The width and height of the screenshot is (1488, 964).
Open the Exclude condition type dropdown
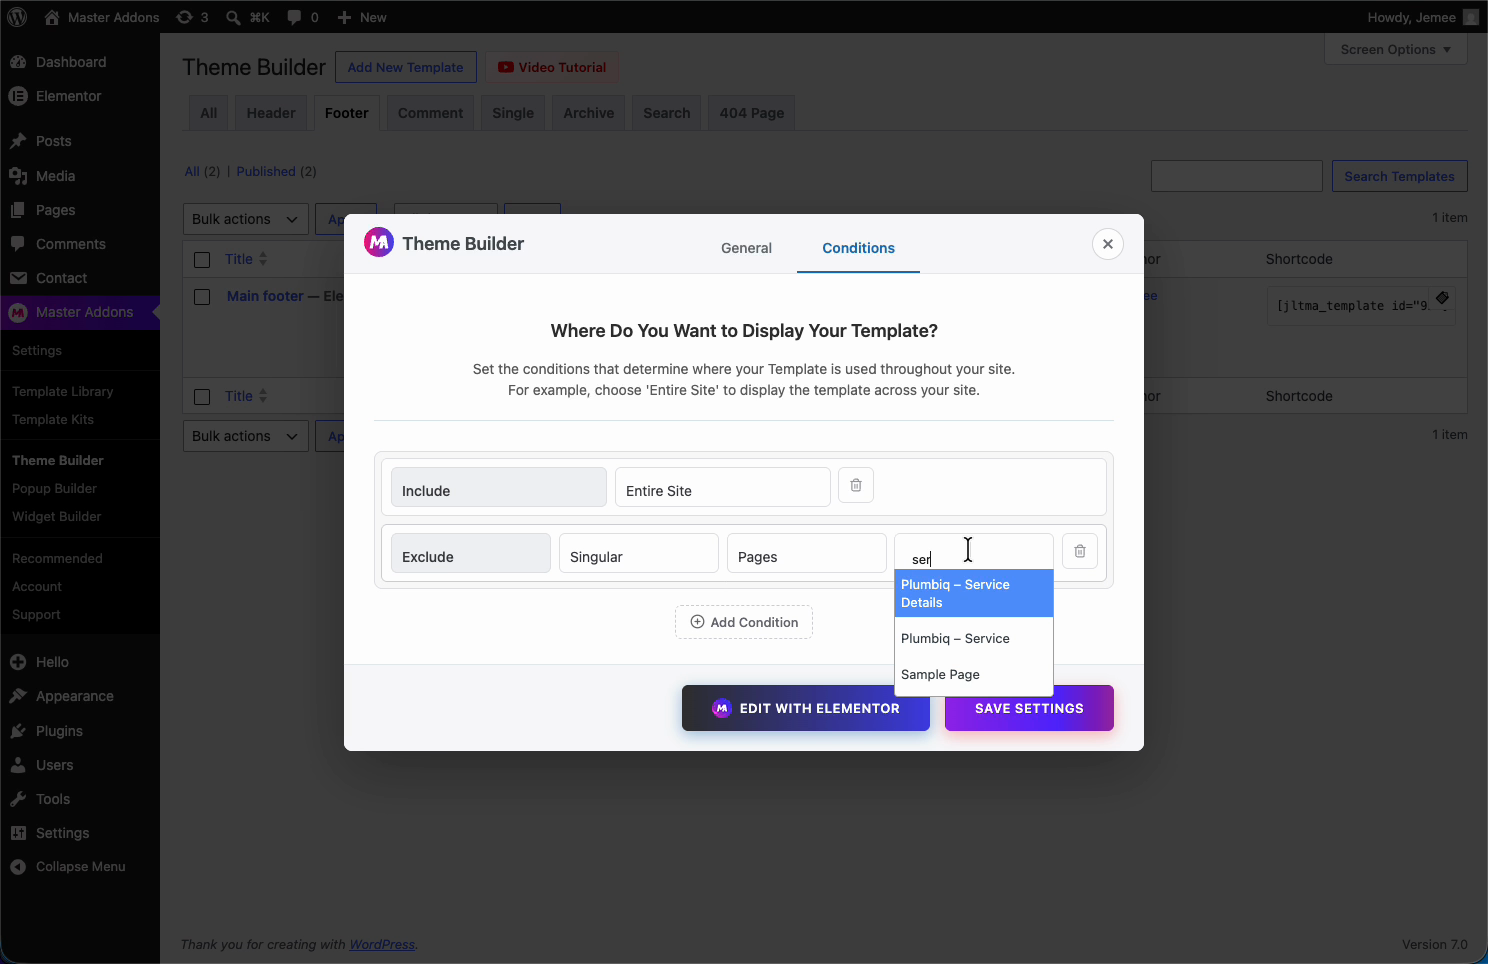click(471, 553)
